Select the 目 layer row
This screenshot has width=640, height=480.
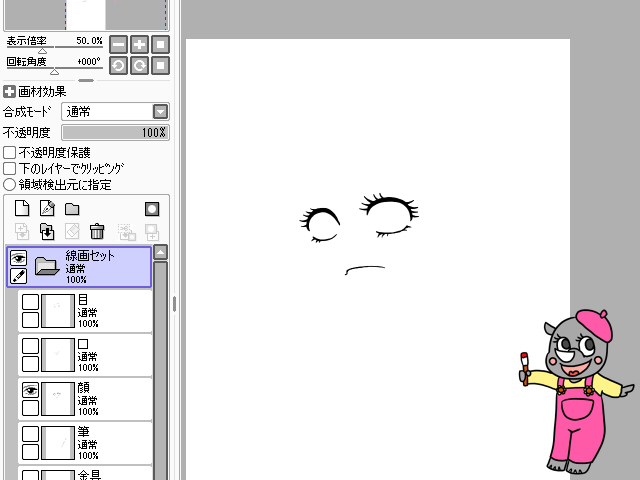(85, 311)
